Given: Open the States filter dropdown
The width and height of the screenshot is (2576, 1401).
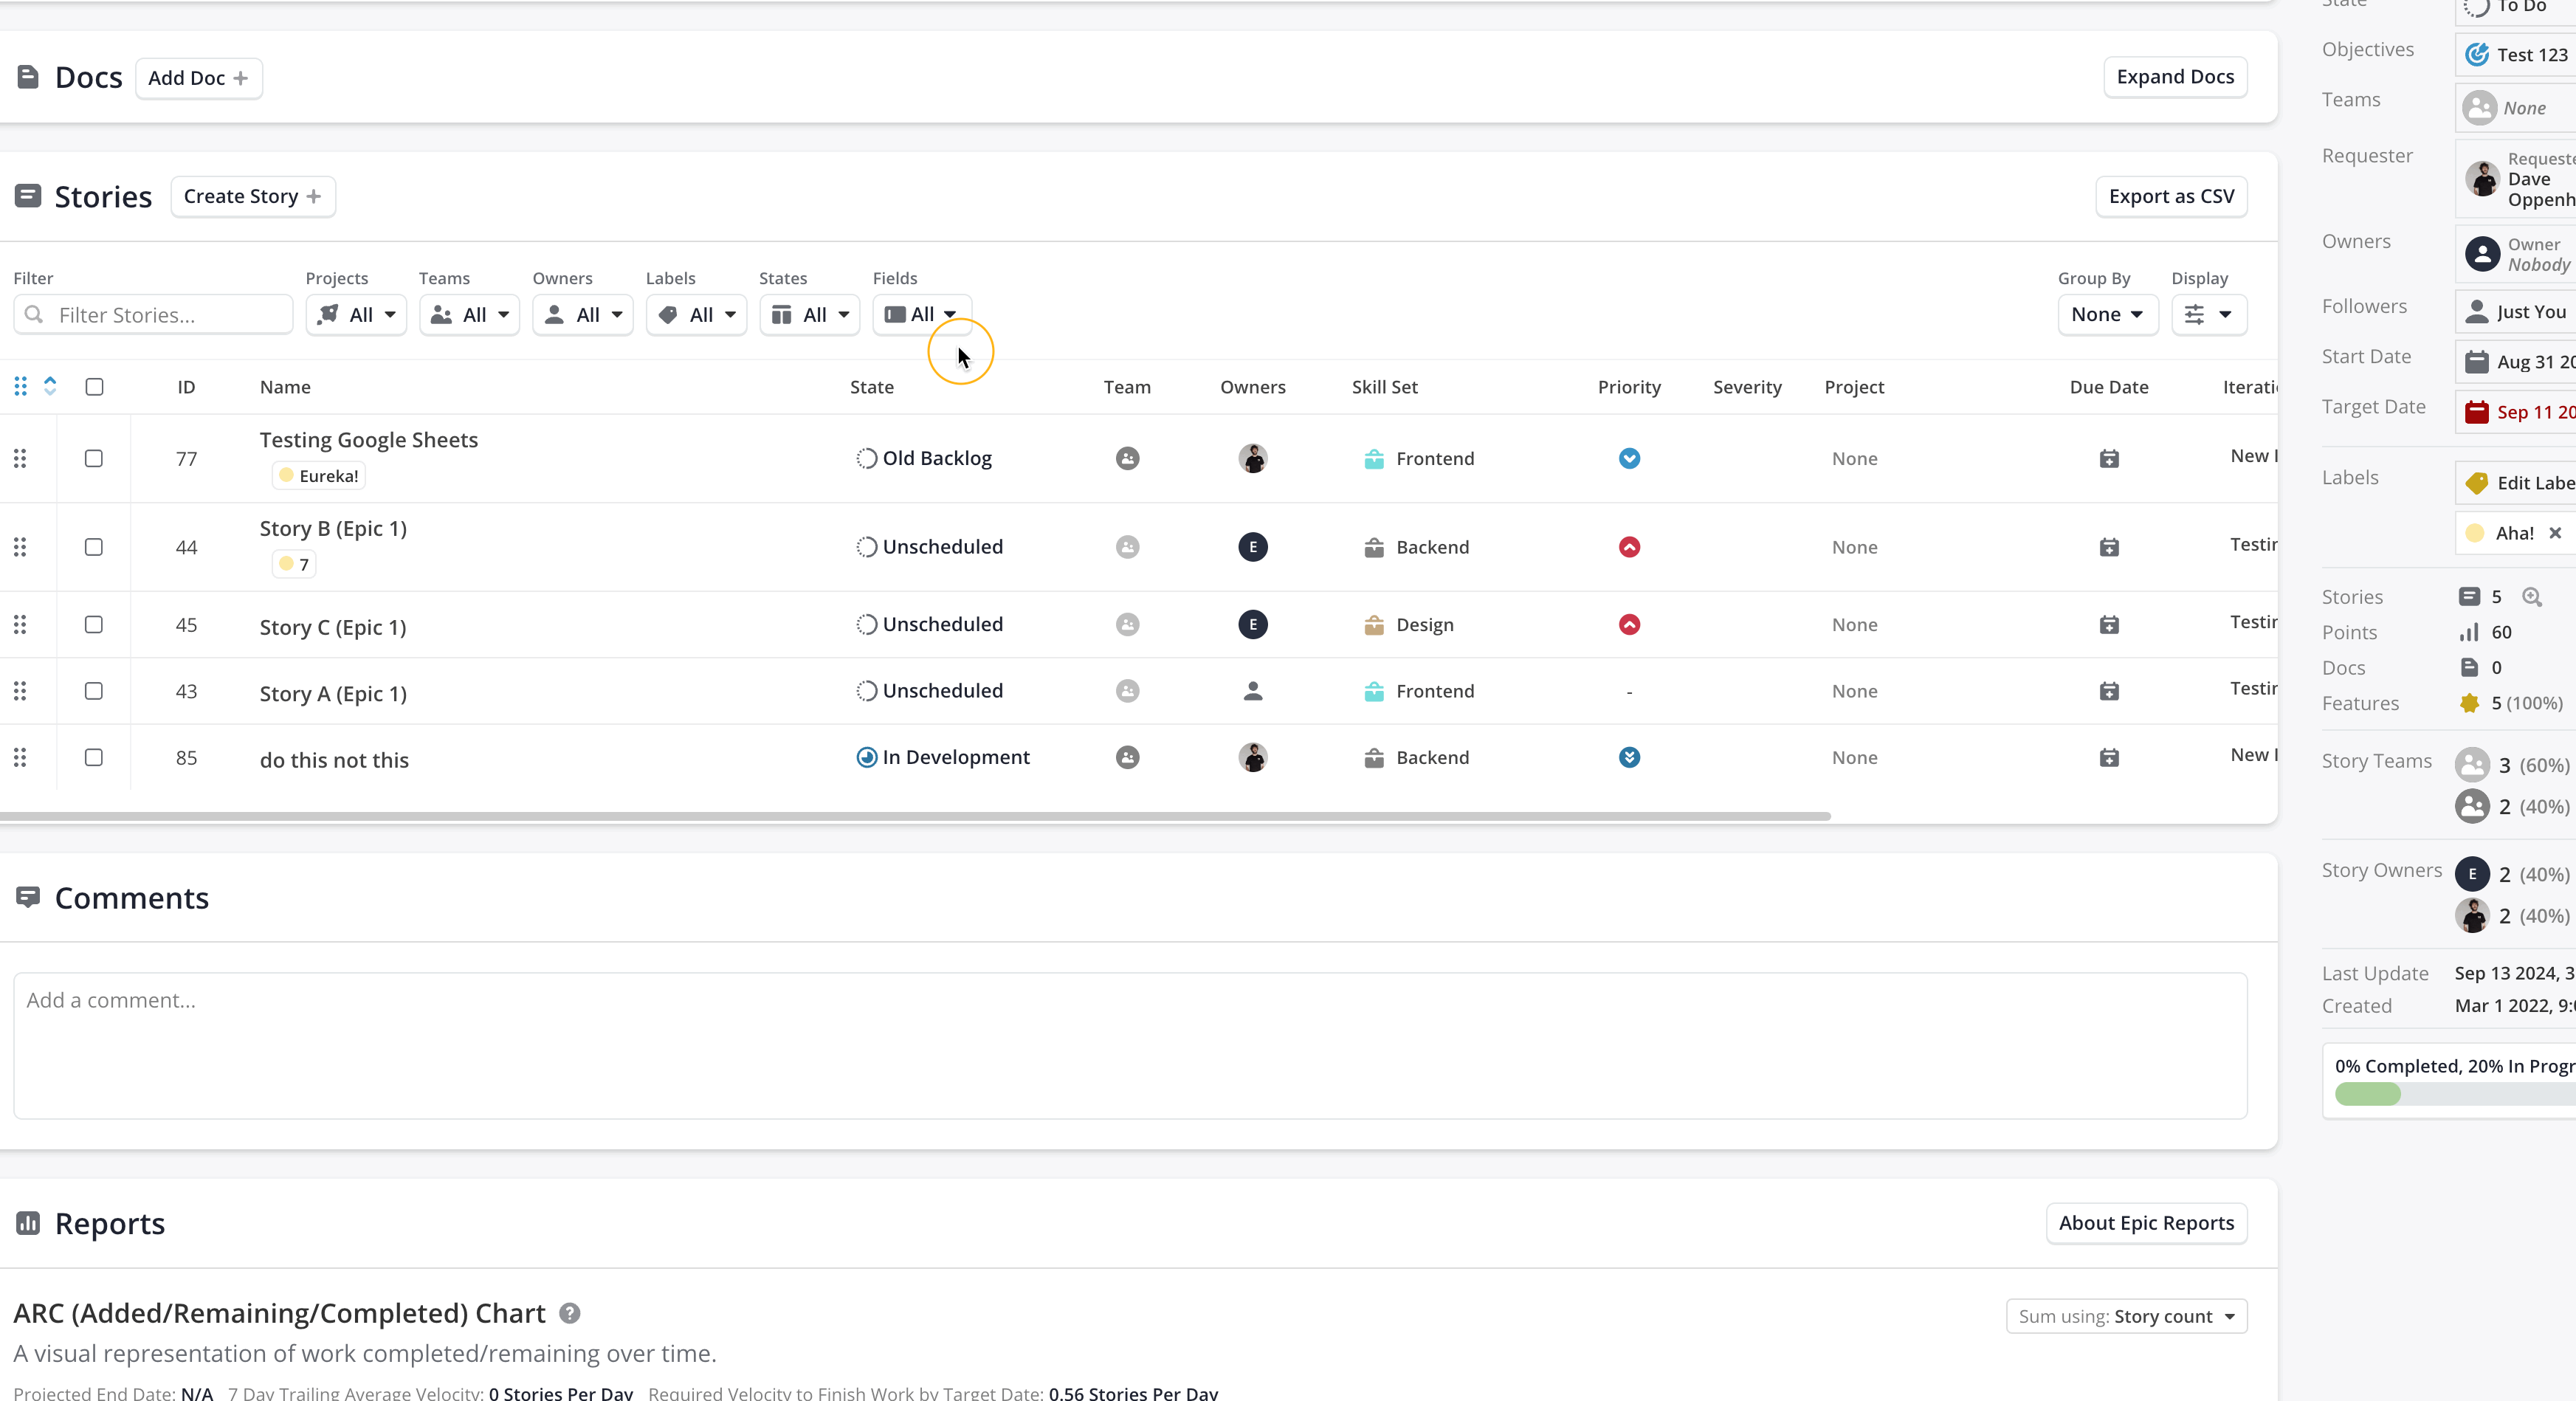Looking at the screenshot, I should click(x=809, y=315).
